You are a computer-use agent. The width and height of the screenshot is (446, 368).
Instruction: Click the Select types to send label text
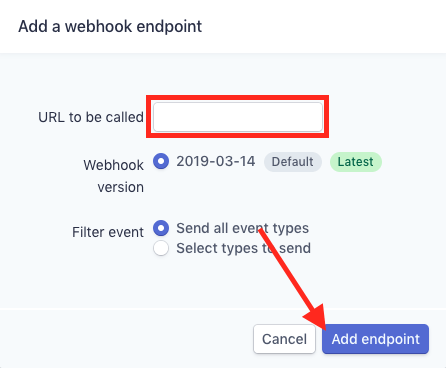(x=243, y=248)
